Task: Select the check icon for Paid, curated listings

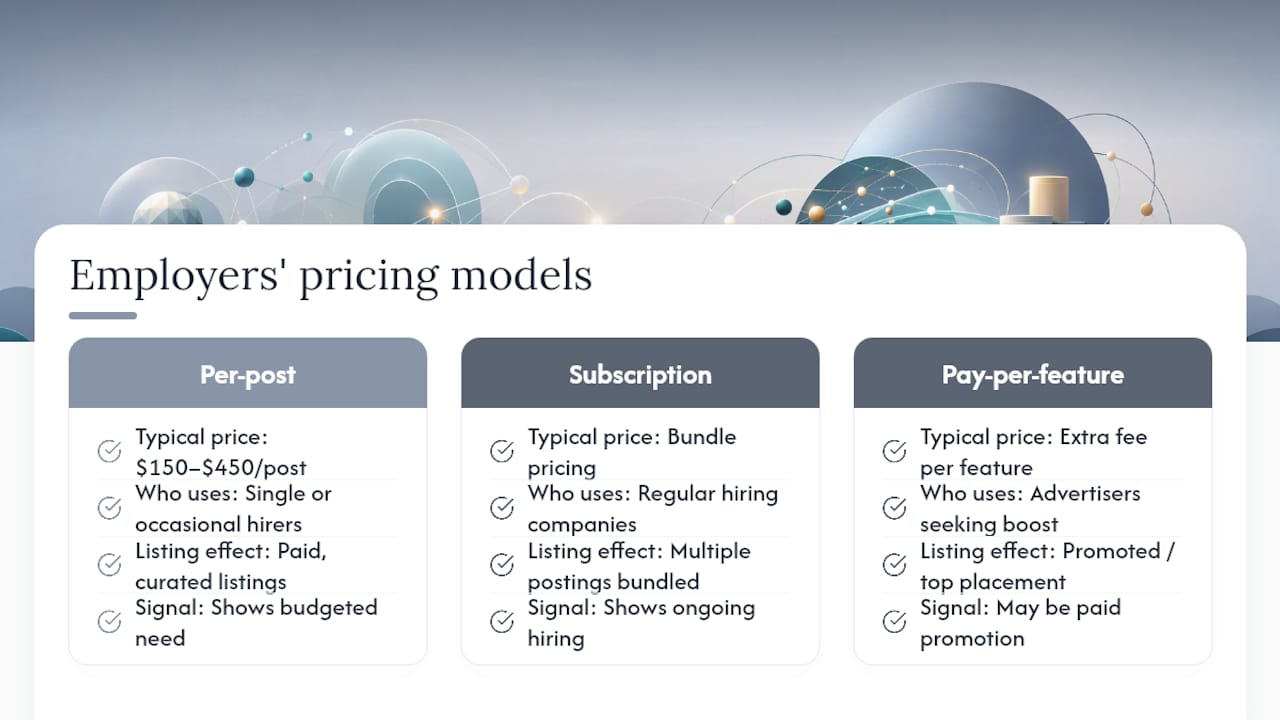Action: point(110,566)
